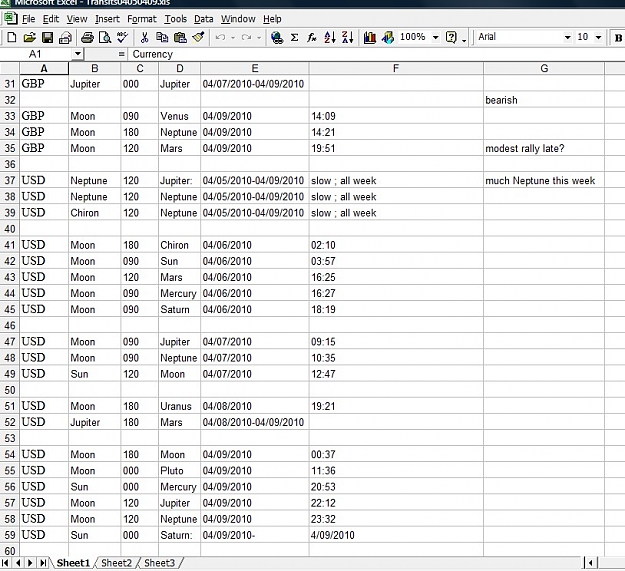Open the Insert menu

[x=107, y=19]
